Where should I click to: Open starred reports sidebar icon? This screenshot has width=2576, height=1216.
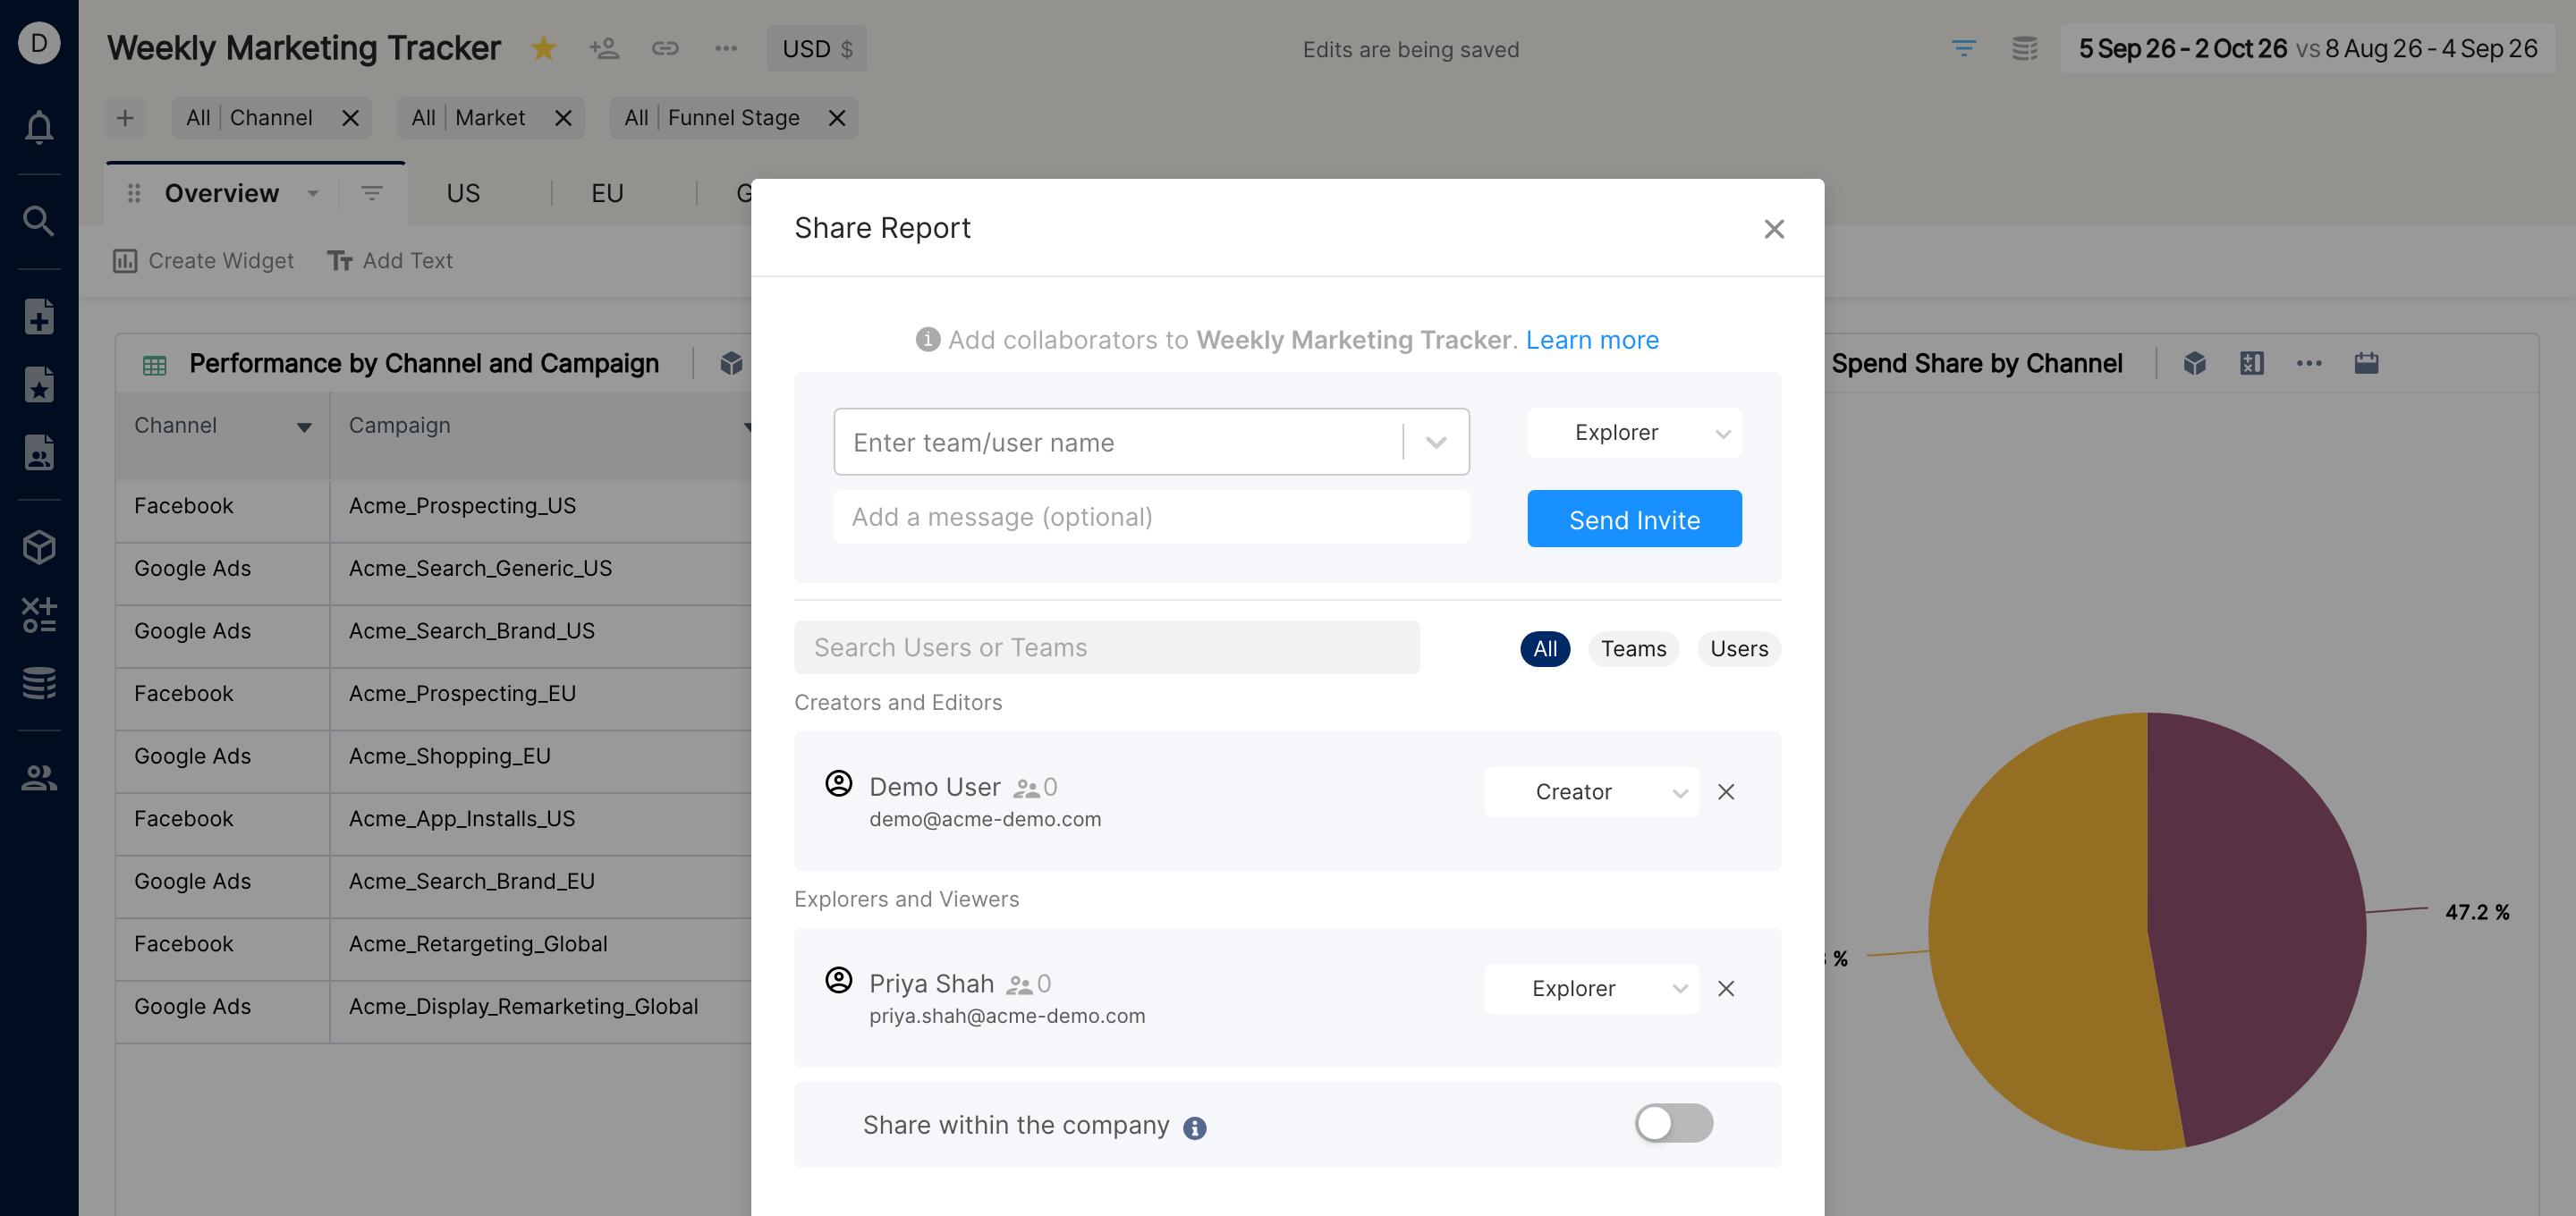tap(39, 385)
